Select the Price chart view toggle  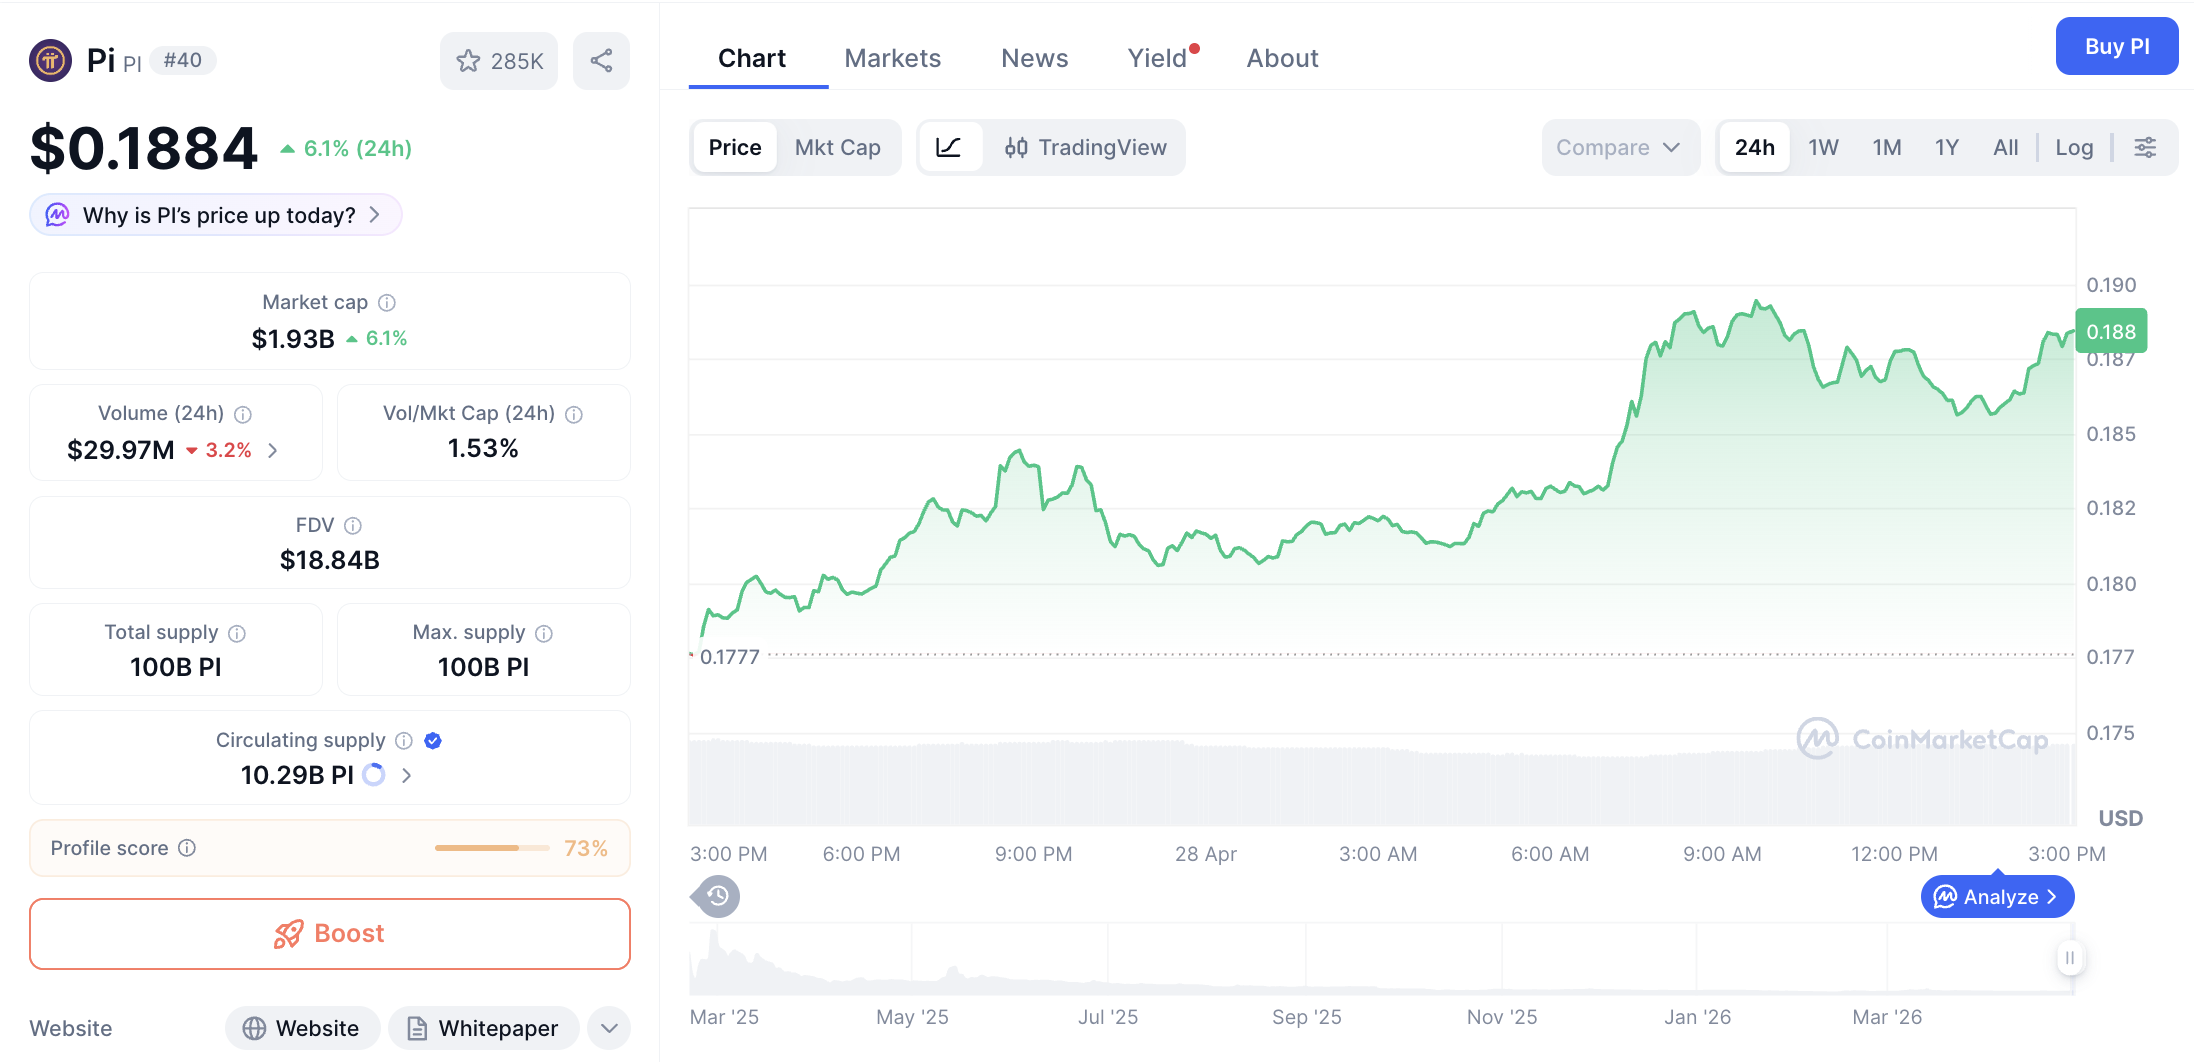pos(734,147)
